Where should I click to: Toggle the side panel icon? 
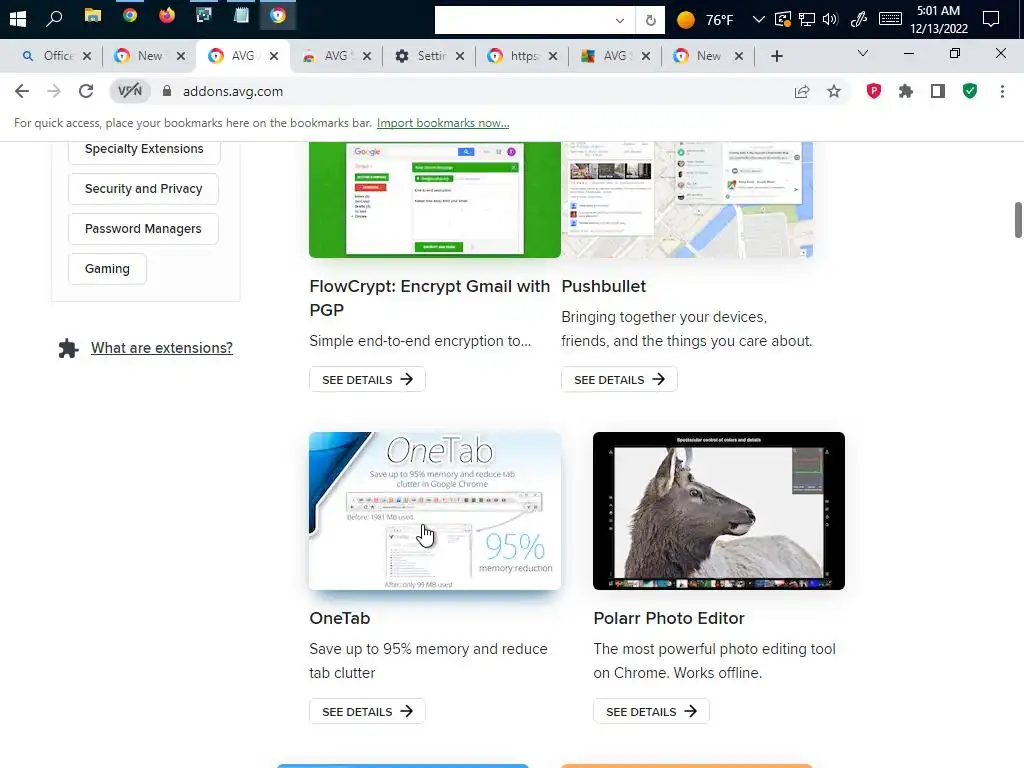click(x=938, y=91)
